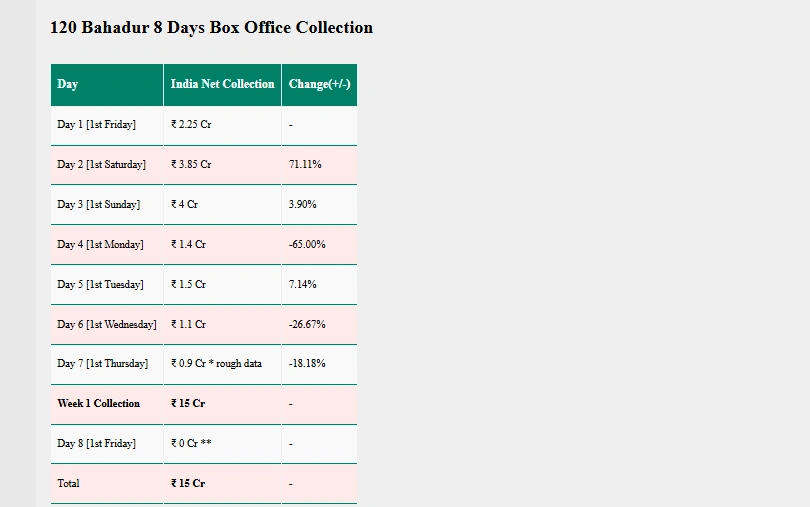
Task: Click the -65.00% change value
Action: (307, 244)
